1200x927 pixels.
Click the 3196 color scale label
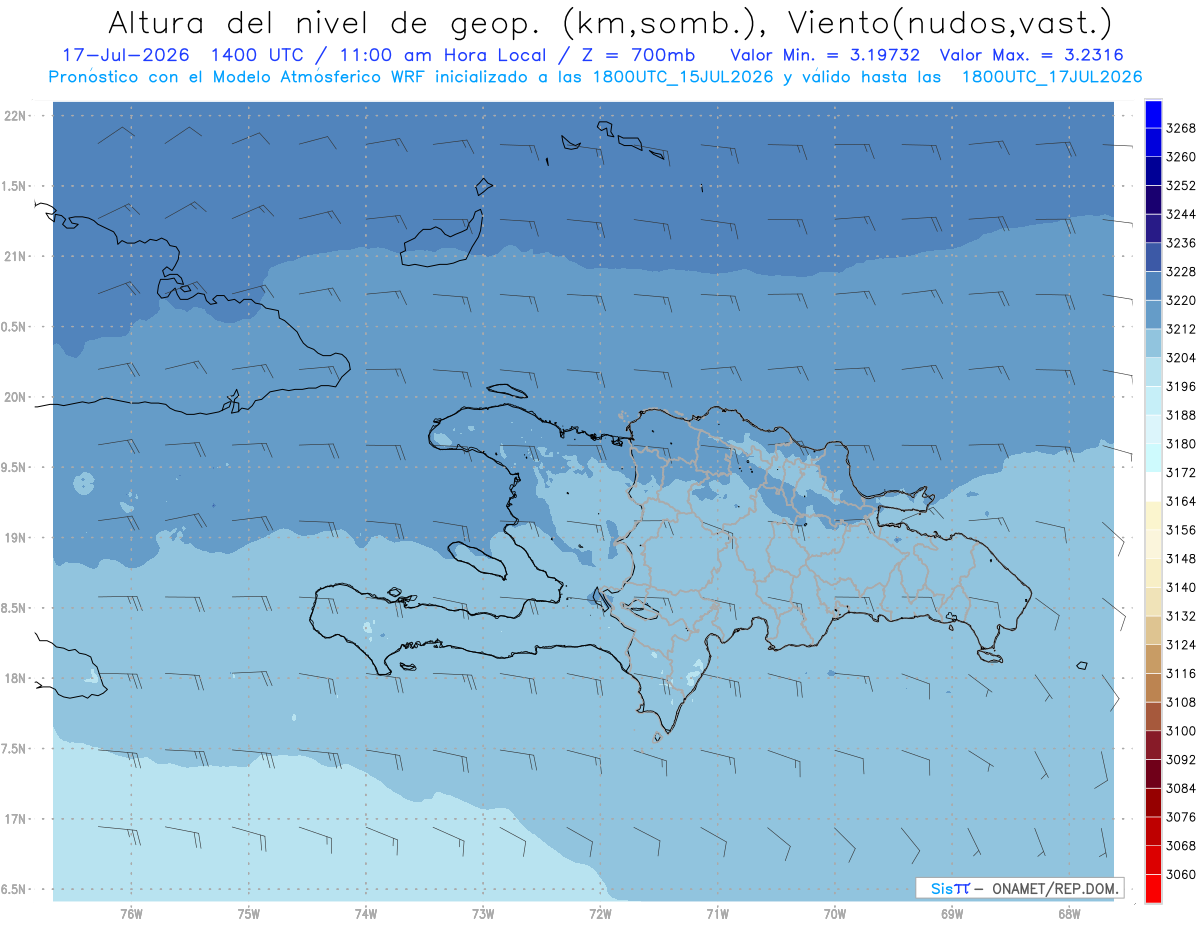pos(1181,386)
